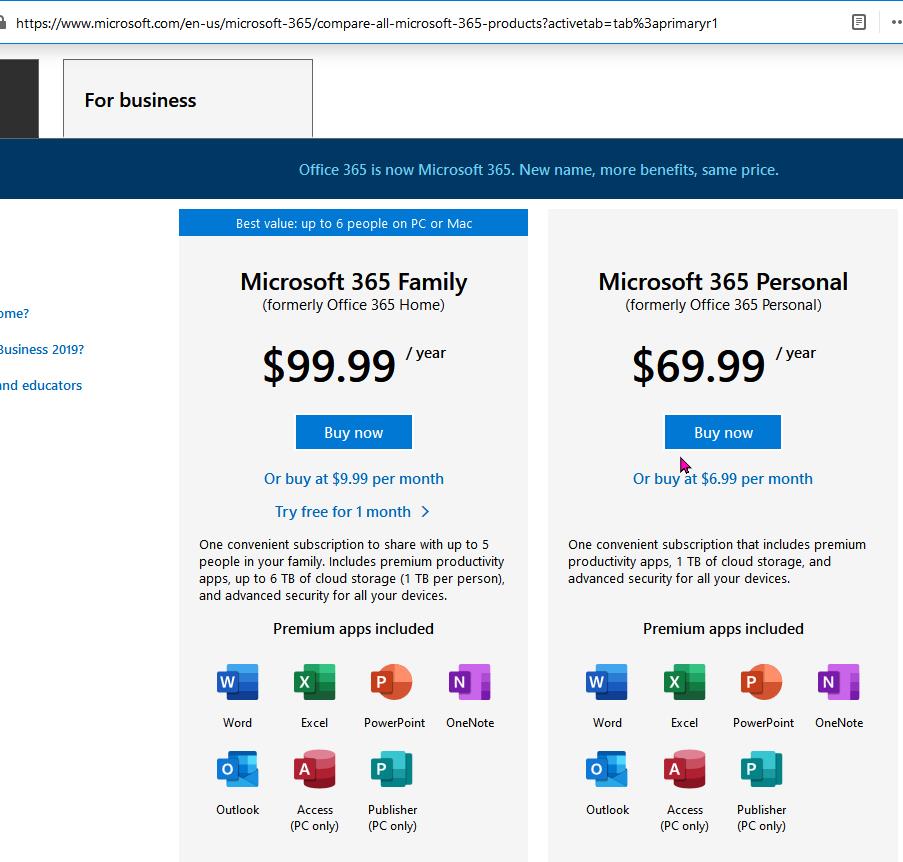The height and width of the screenshot is (862, 903).
Task: Switch to the For business tab
Action: [188, 98]
